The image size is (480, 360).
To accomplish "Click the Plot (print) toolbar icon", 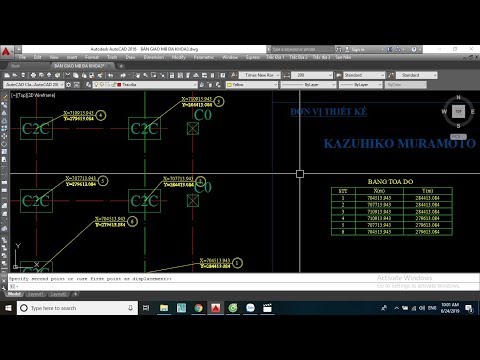I will (33, 75).
